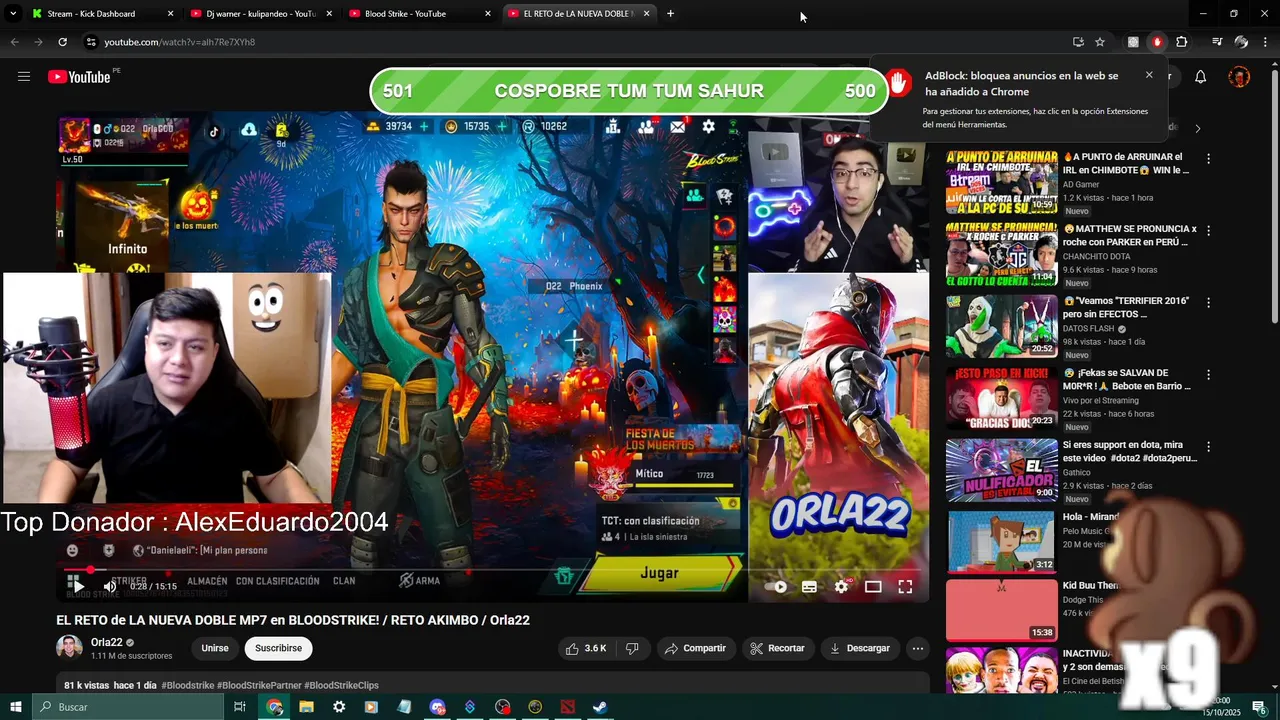Screen dimensions: 1280x720
Task: Select the EL RETO DE LA NUEVA DOBLE tab
Action: click(578, 14)
